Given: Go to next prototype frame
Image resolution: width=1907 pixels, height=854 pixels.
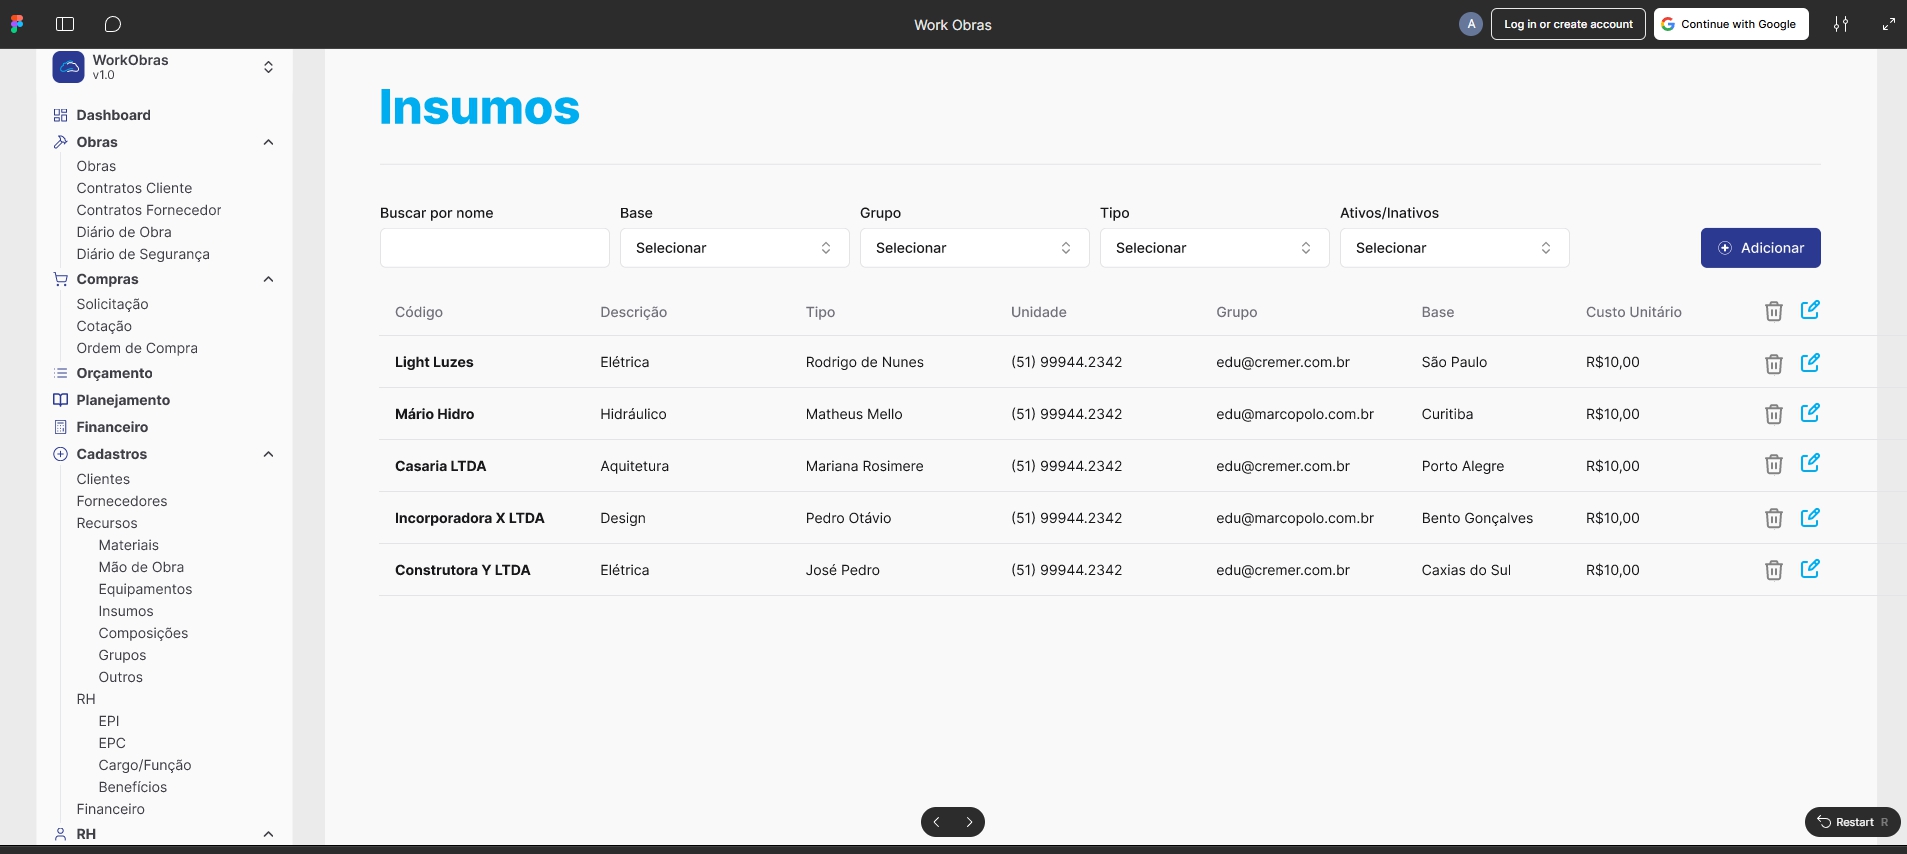Looking at the screenshot, I should pos(969,822).
